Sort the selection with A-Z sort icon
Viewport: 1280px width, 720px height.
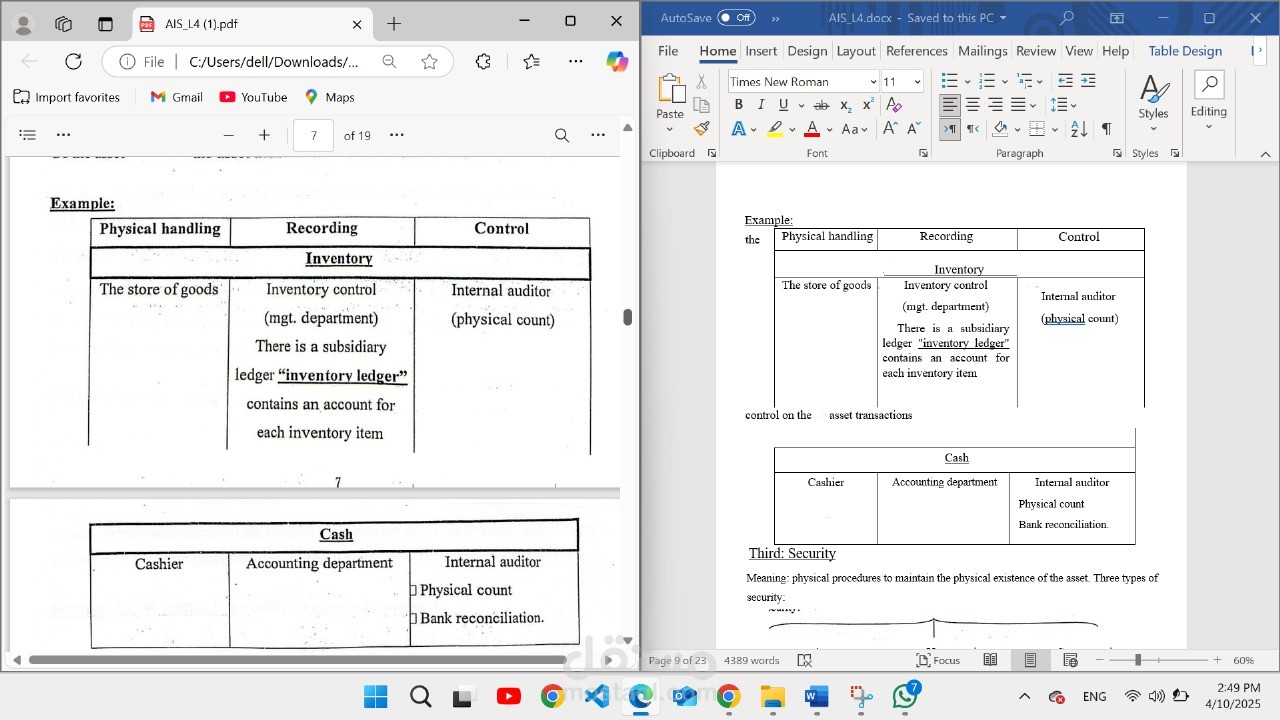pyautogui.click(x=1079, y=129)
